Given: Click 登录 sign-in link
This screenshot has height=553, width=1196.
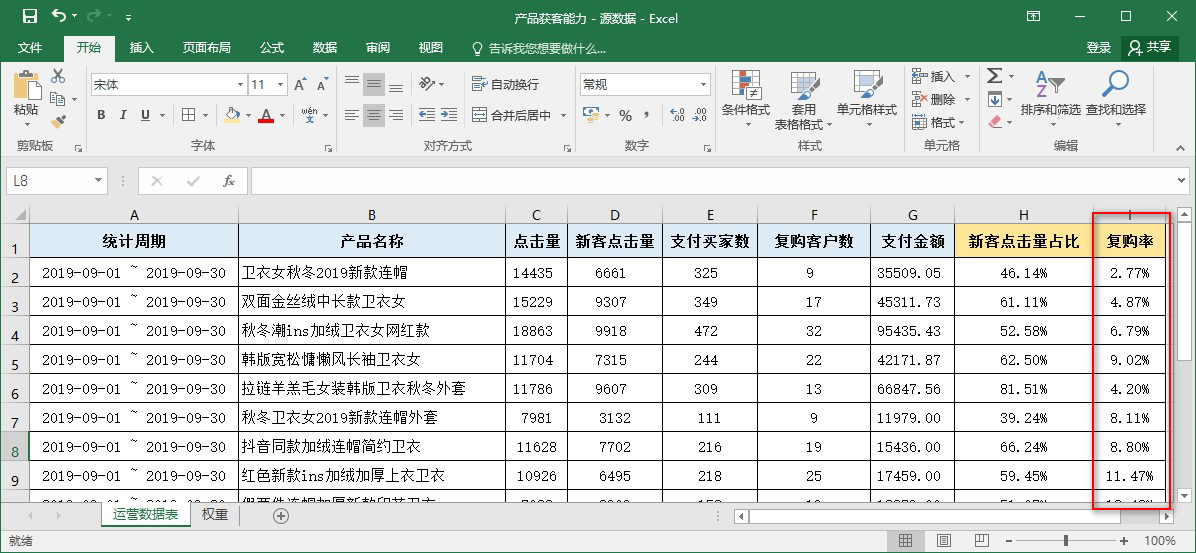Looking at the screenshot, I should (1099, 48).
